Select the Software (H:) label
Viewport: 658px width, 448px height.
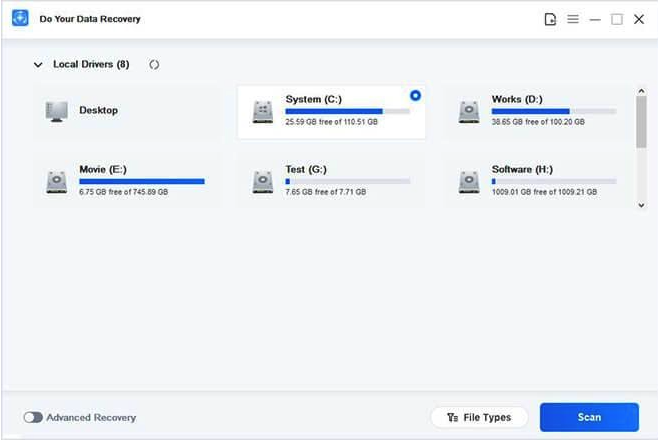coord(522,169)
